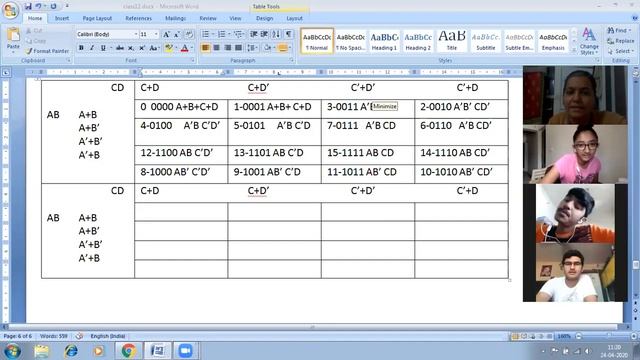Viewport: 640px width, 360px height.
Task: Toggle underline formatting
Action: [103, 48]
